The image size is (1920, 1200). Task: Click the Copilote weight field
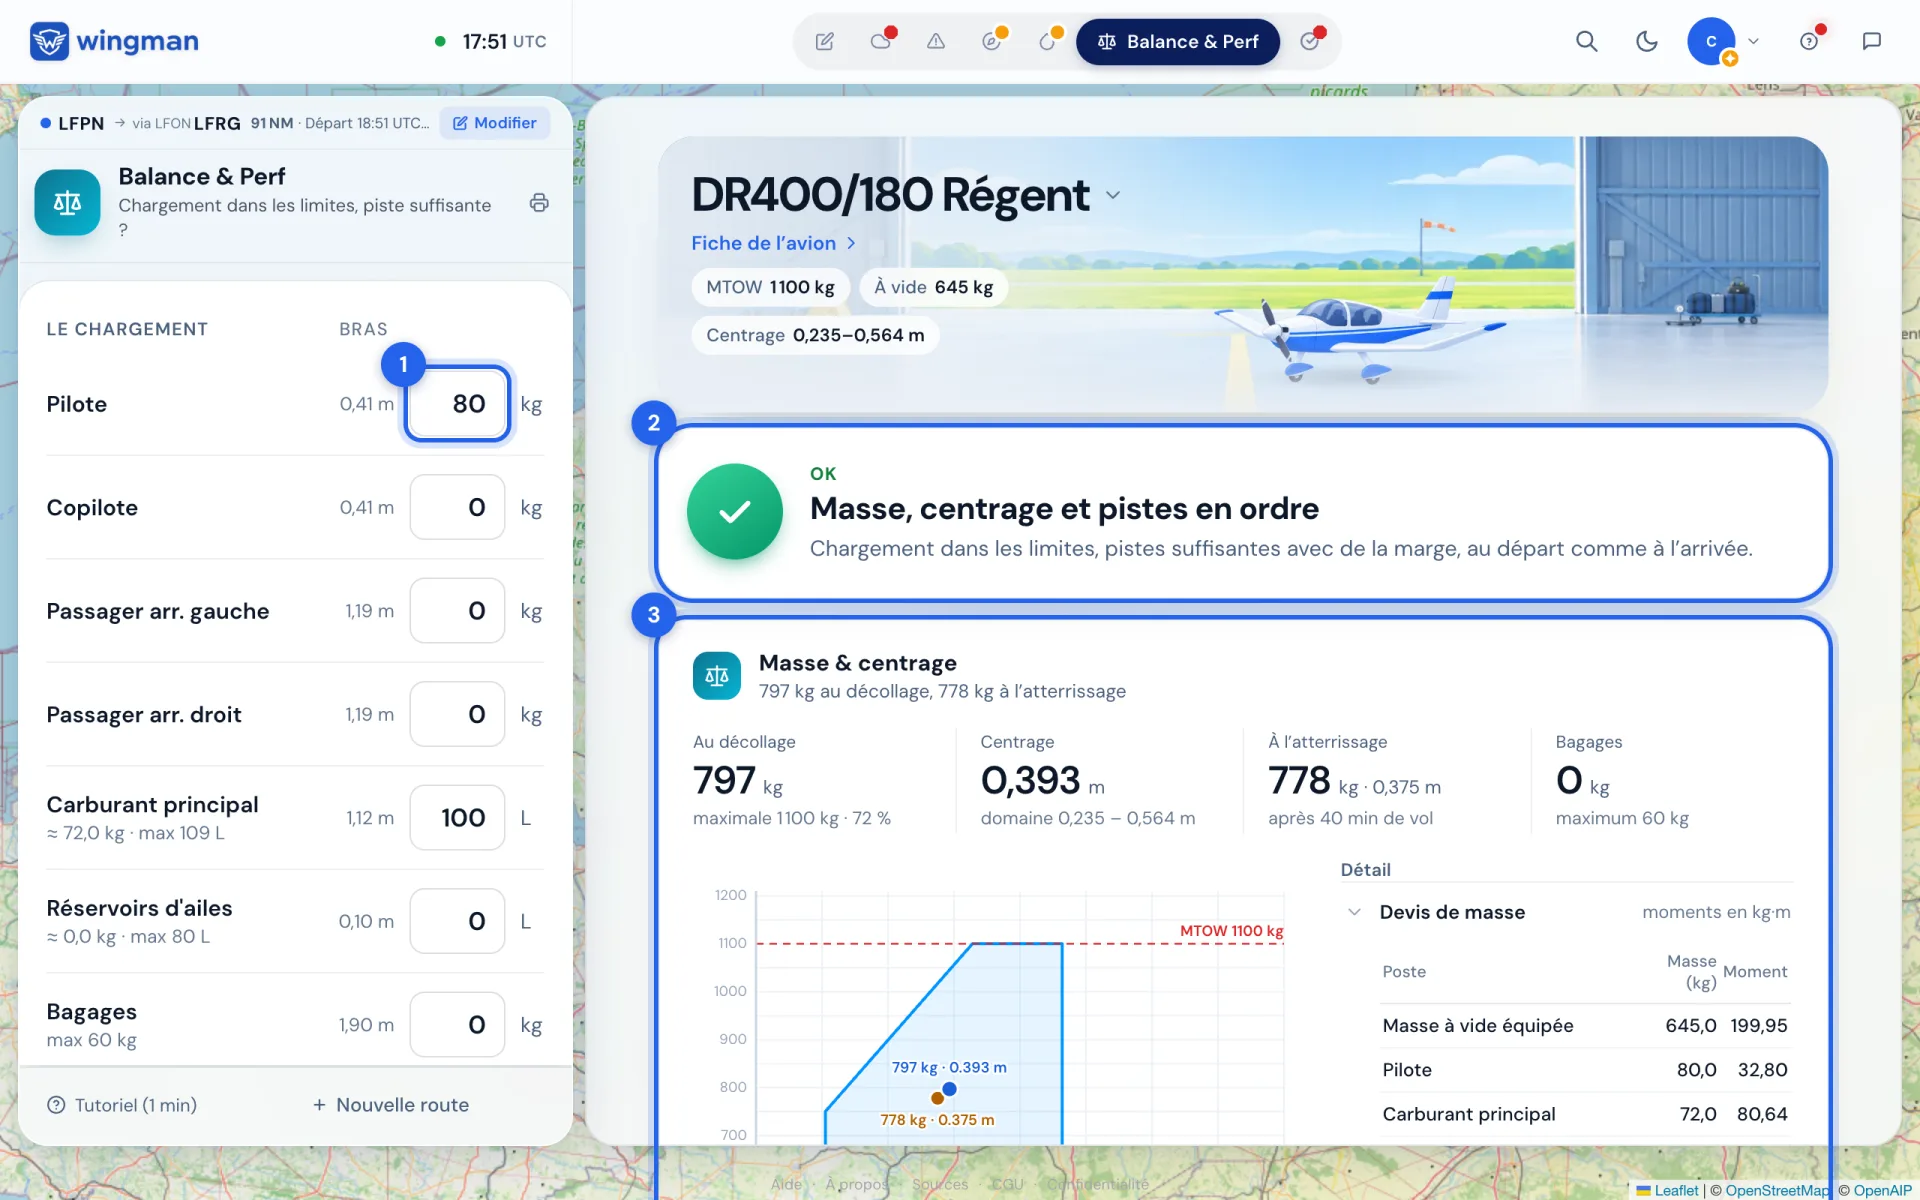click(458, 507)
